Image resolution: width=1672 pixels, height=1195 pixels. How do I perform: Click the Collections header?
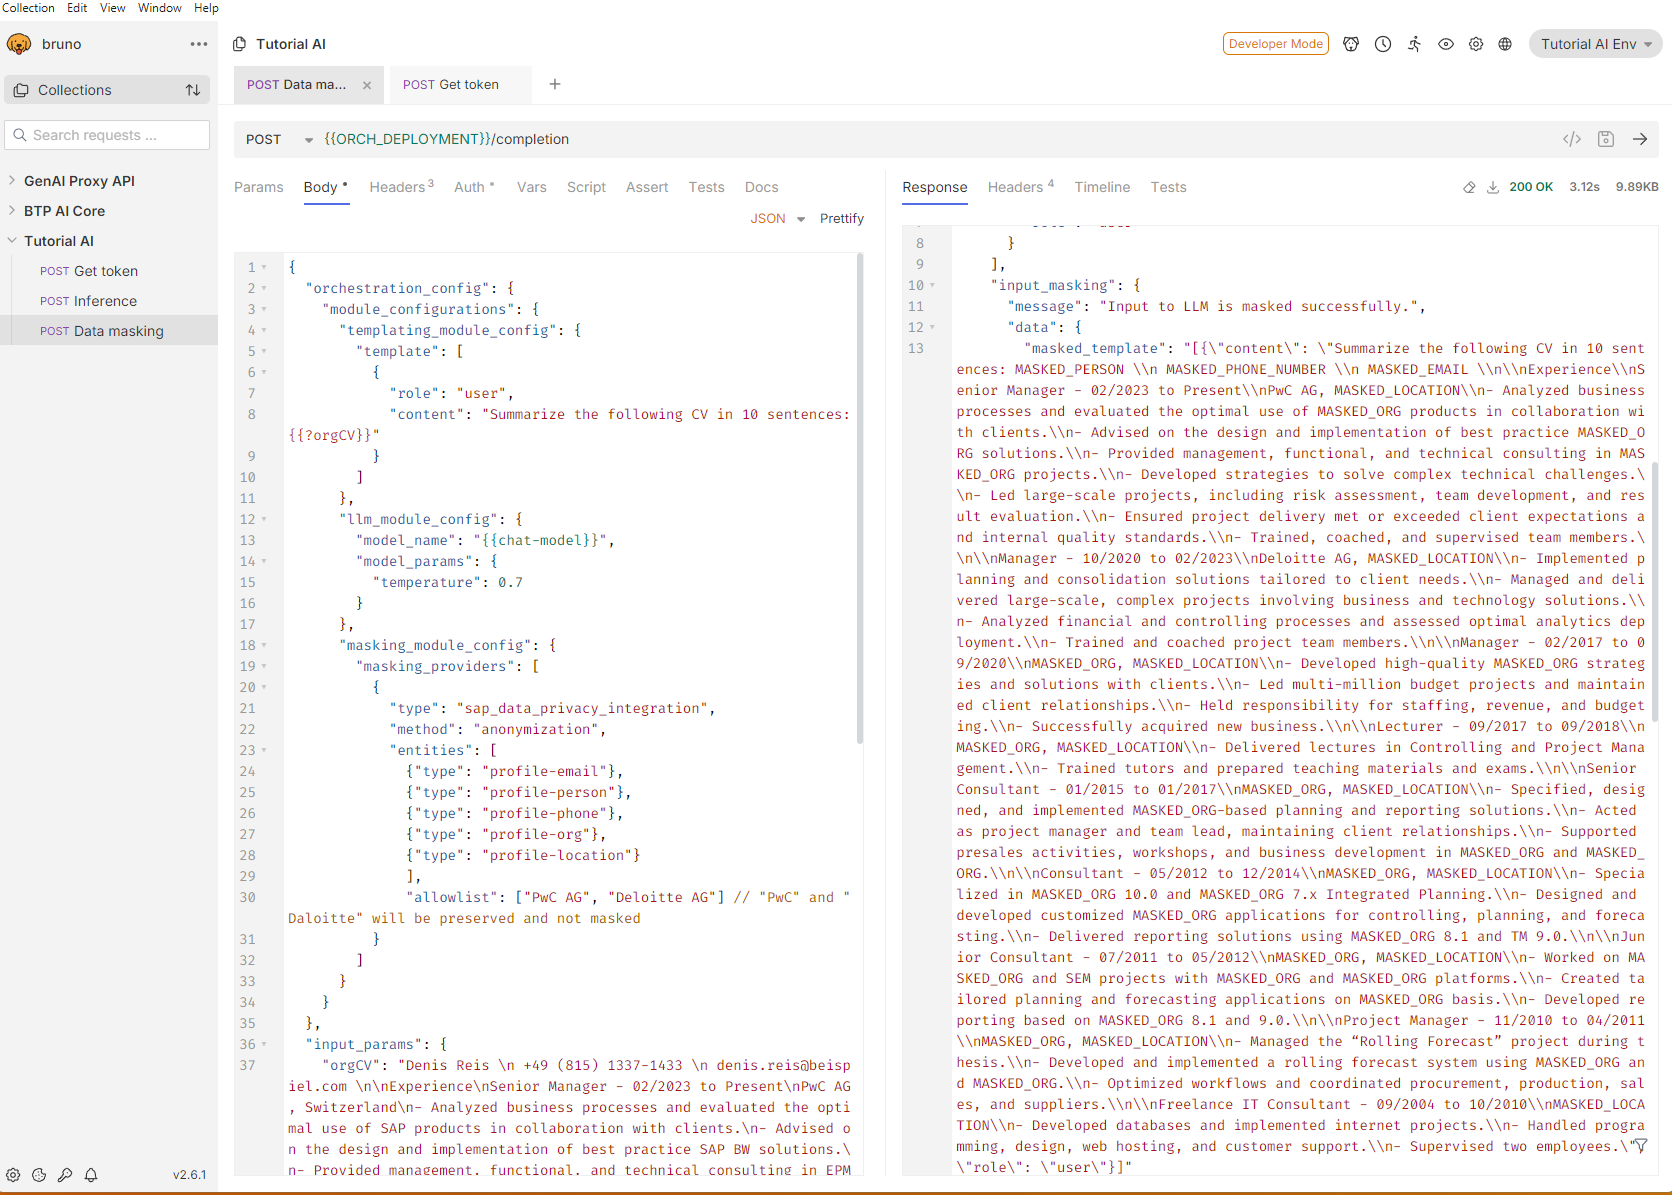coord(107,90)
